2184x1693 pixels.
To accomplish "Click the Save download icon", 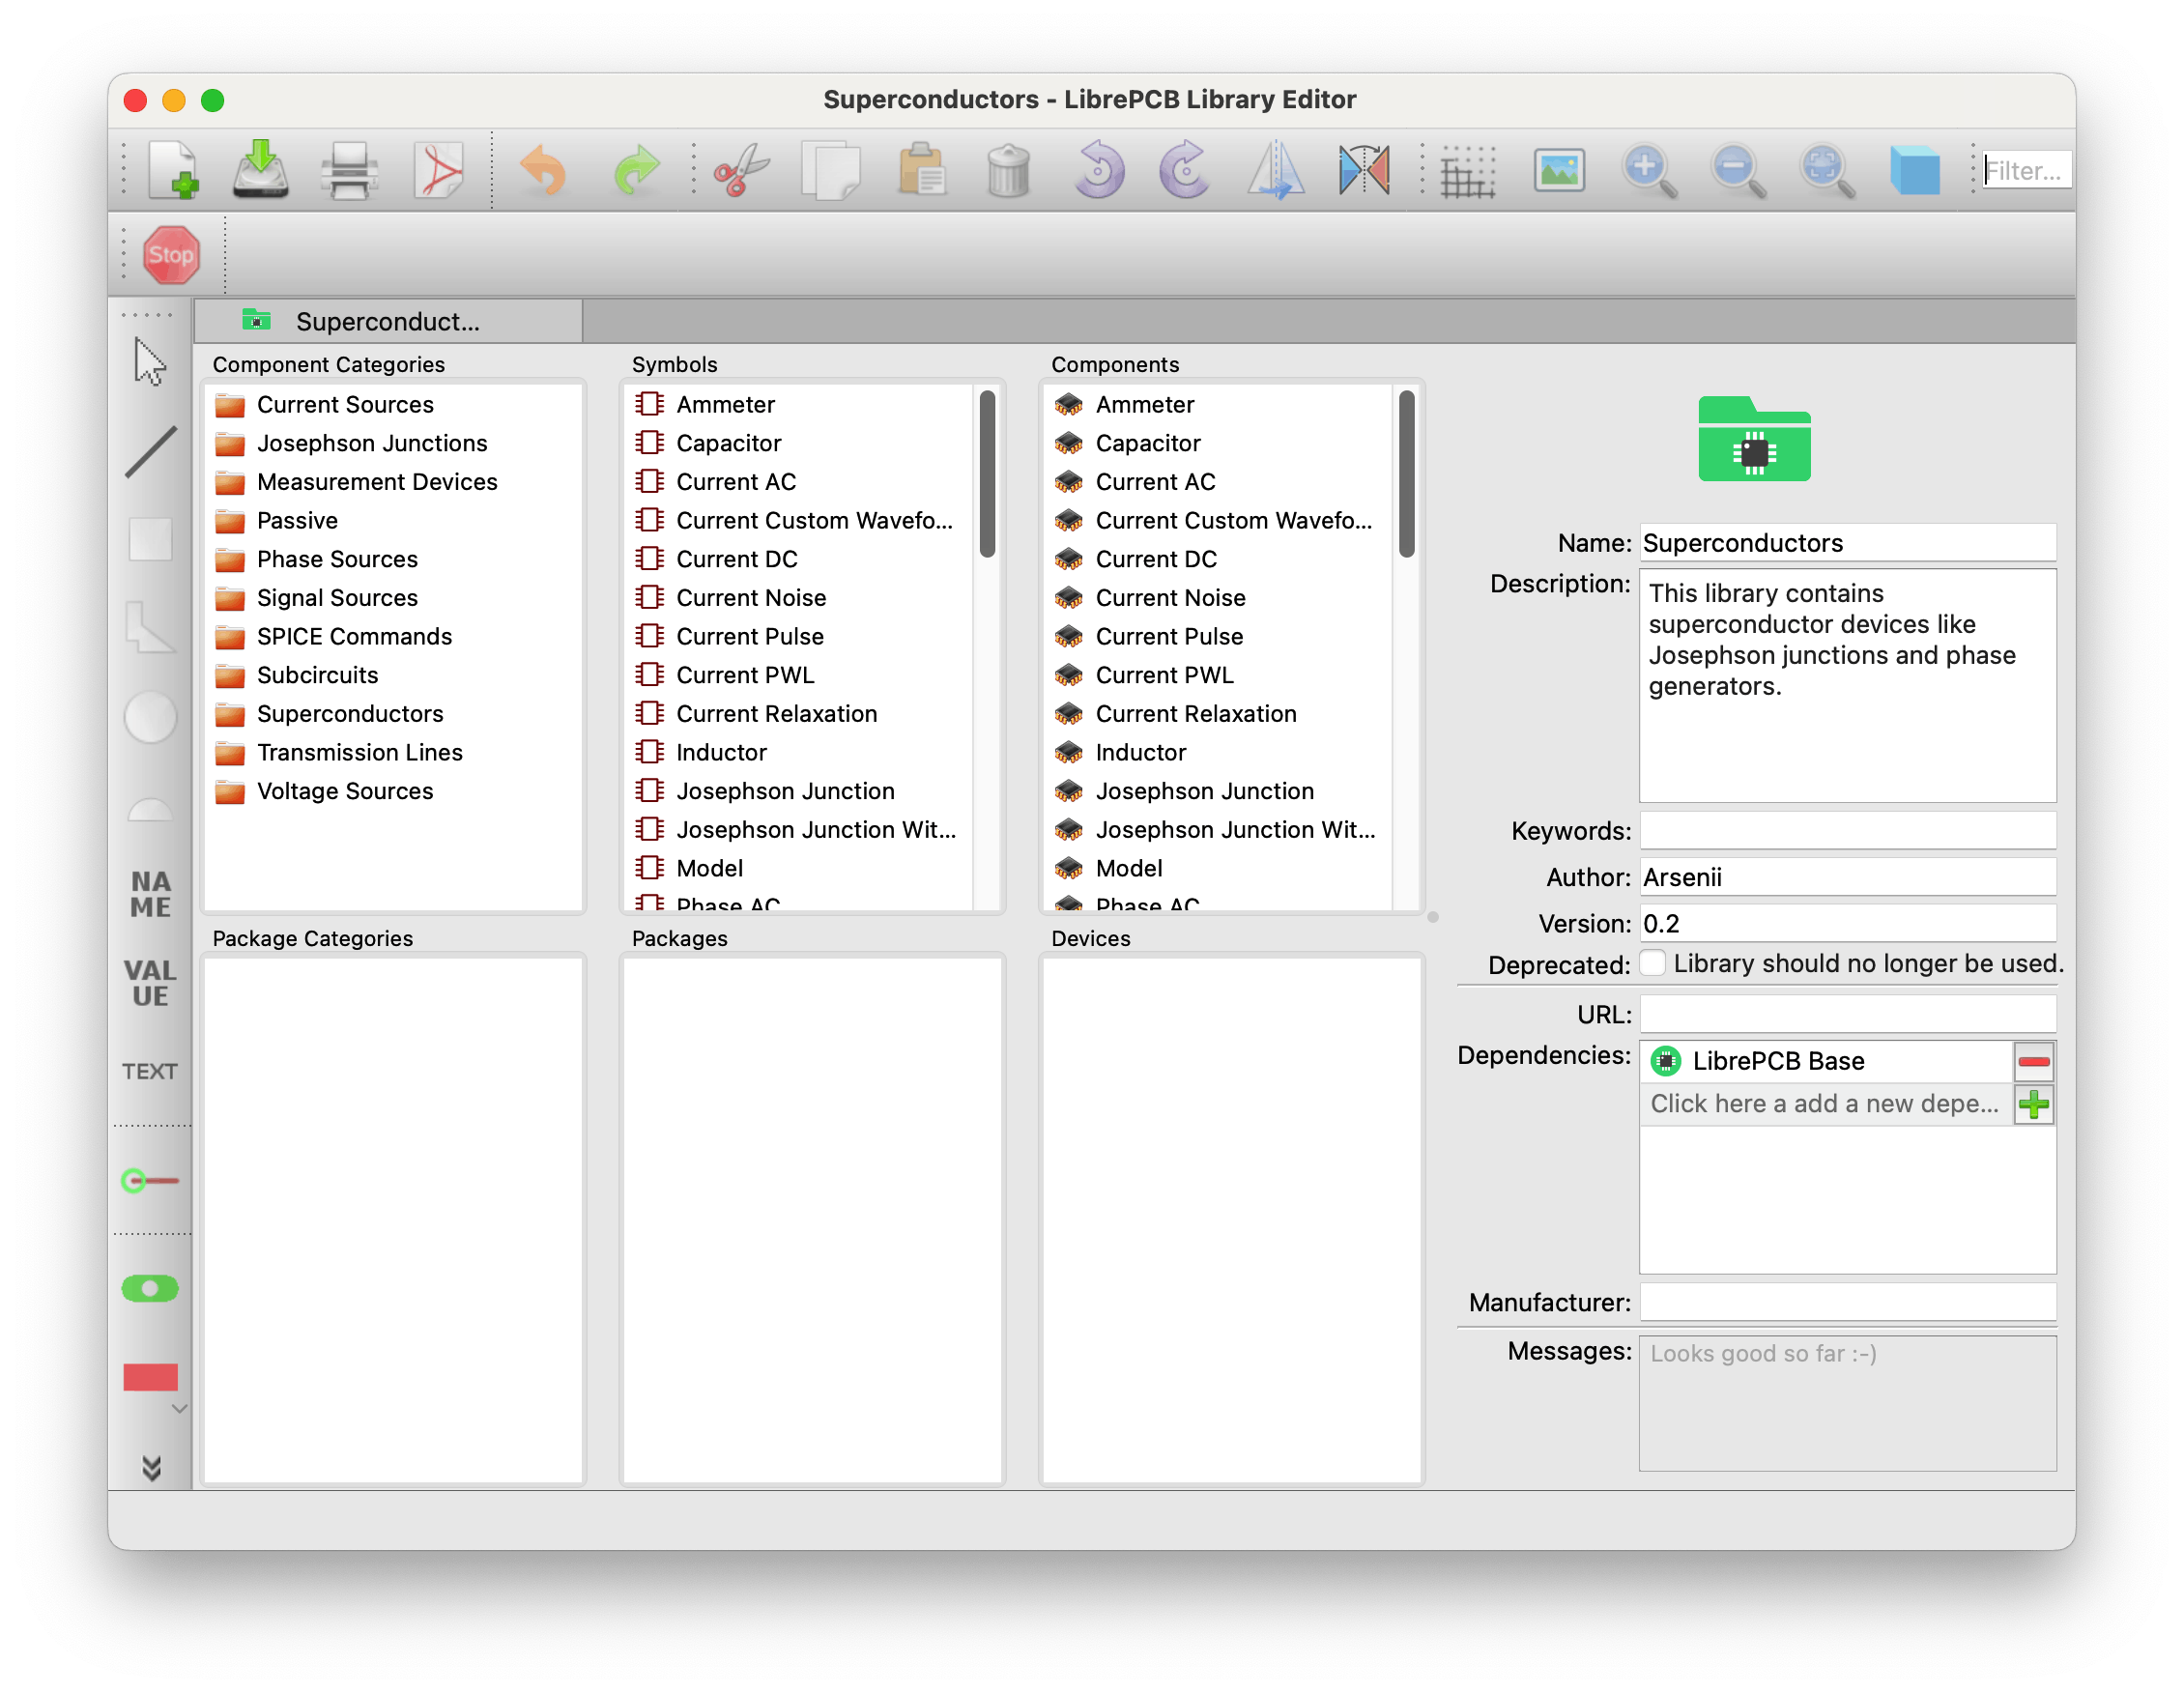I will coord(260,170).
